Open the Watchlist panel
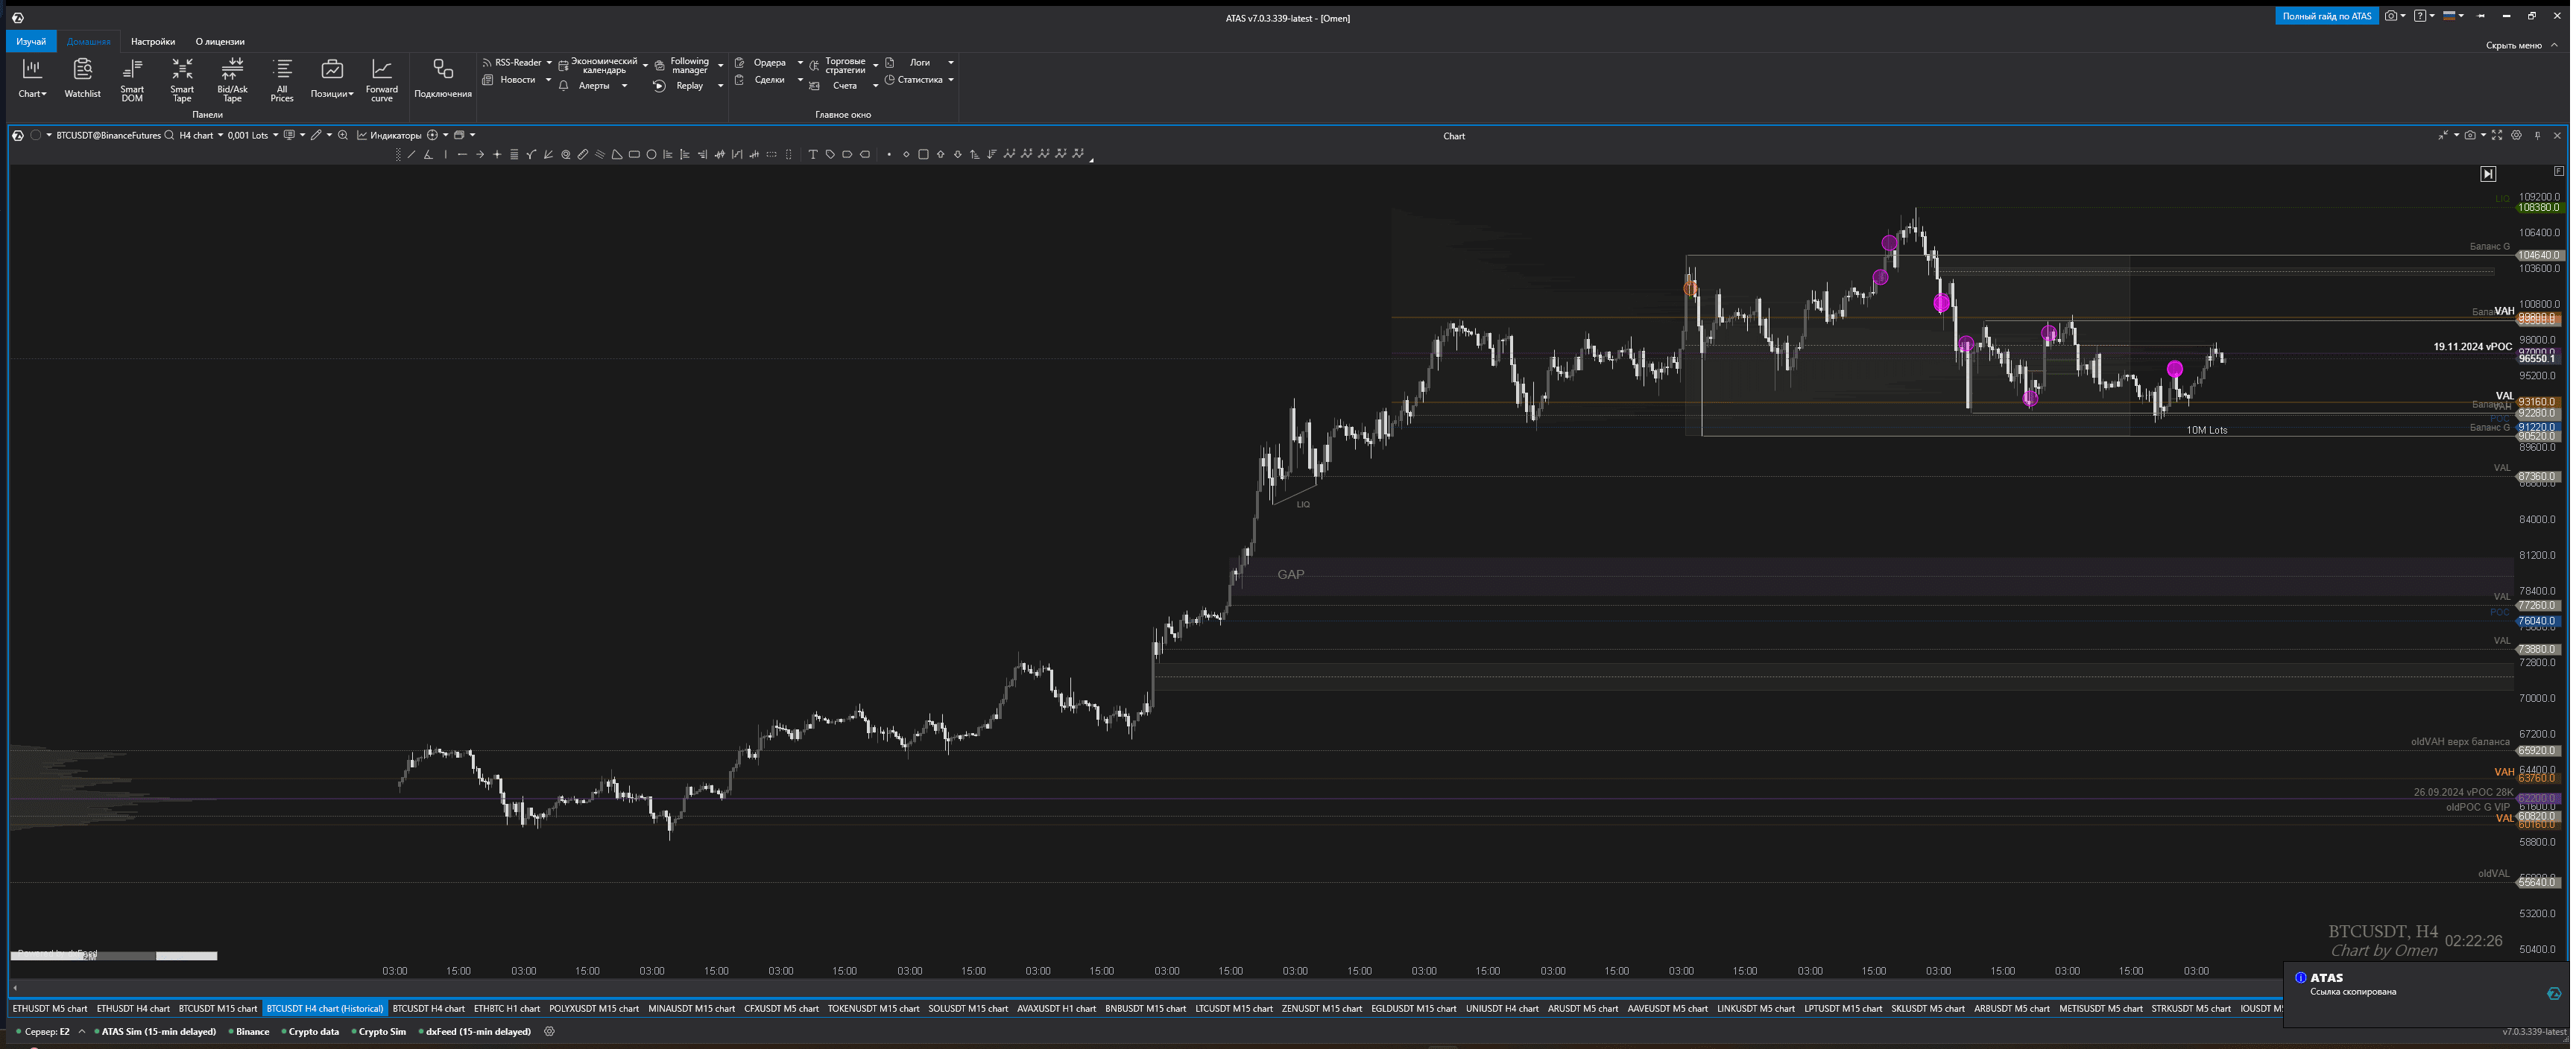Screen dimensions: 2576x1049 [x=82, y=78]
